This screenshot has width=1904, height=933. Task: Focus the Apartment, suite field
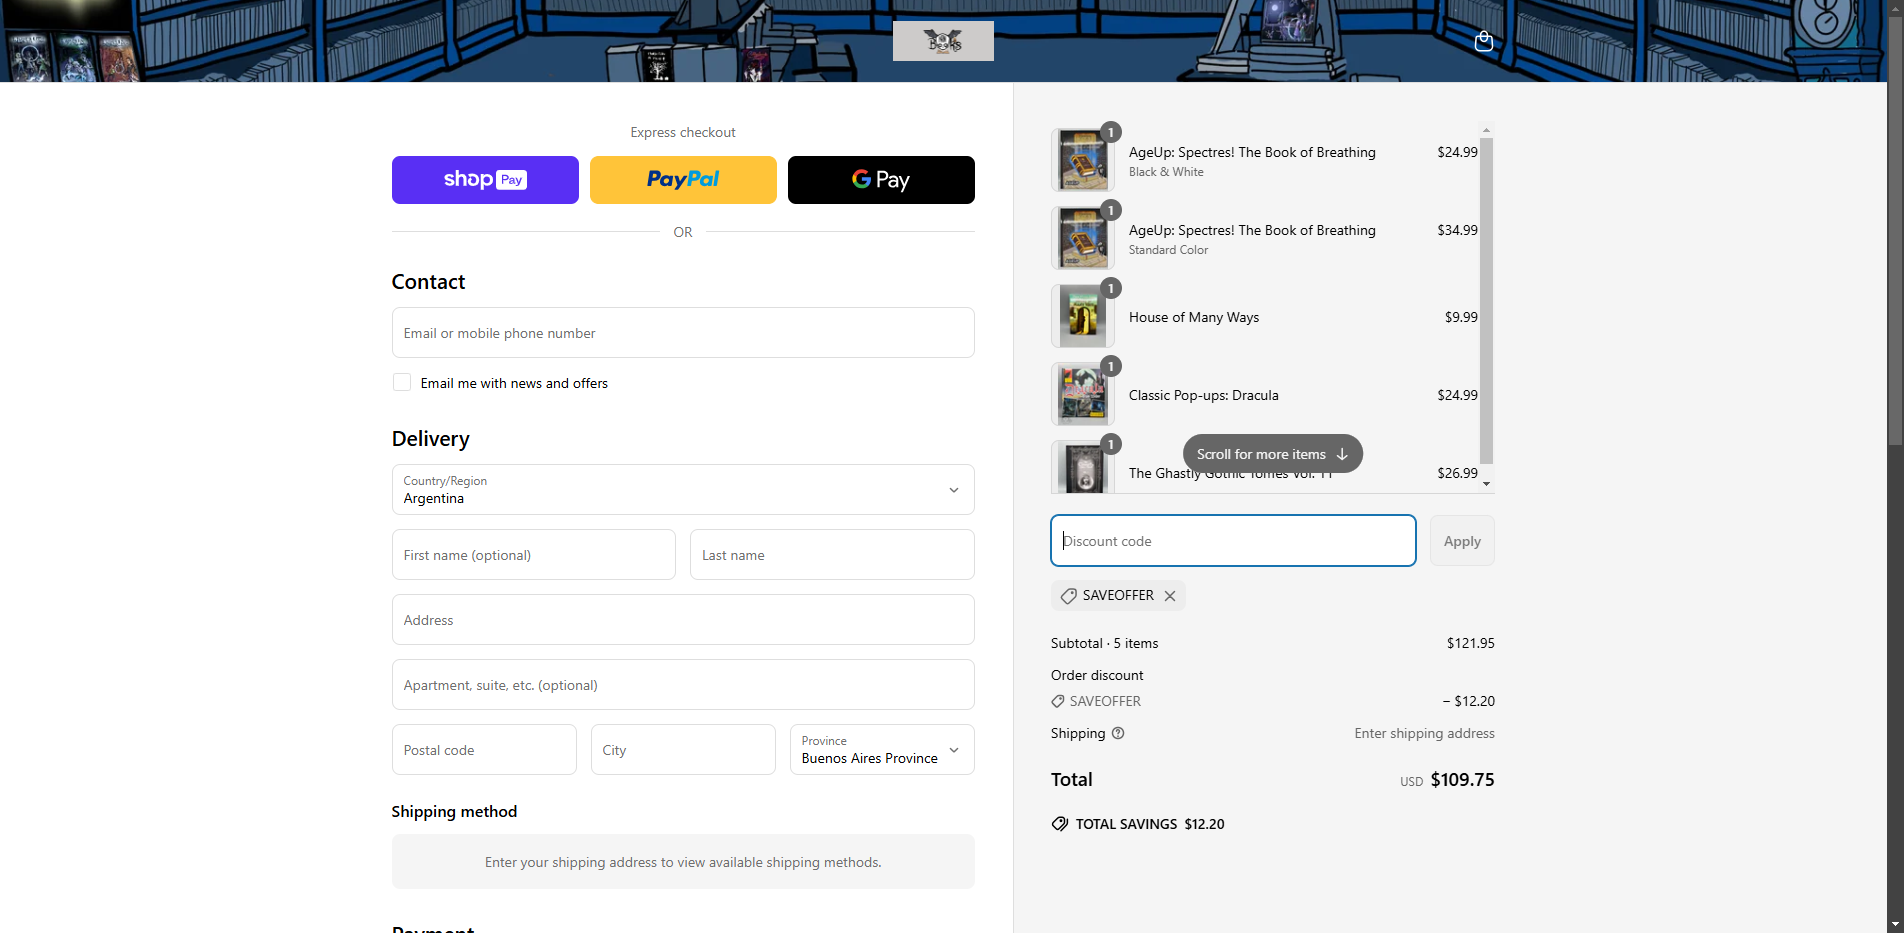tap(683, 685)
